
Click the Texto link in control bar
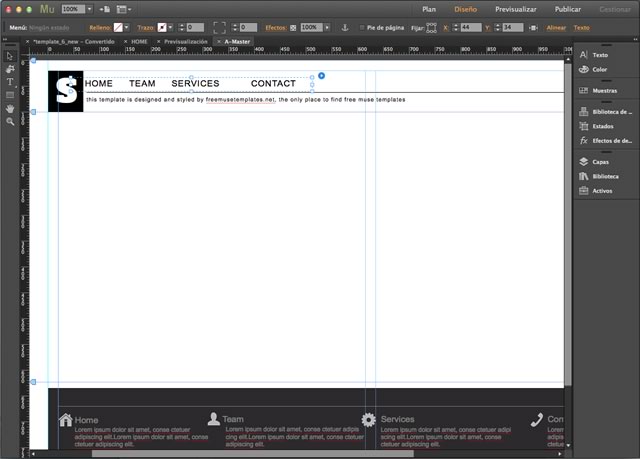pyautogui.click(x=582, y=28)
